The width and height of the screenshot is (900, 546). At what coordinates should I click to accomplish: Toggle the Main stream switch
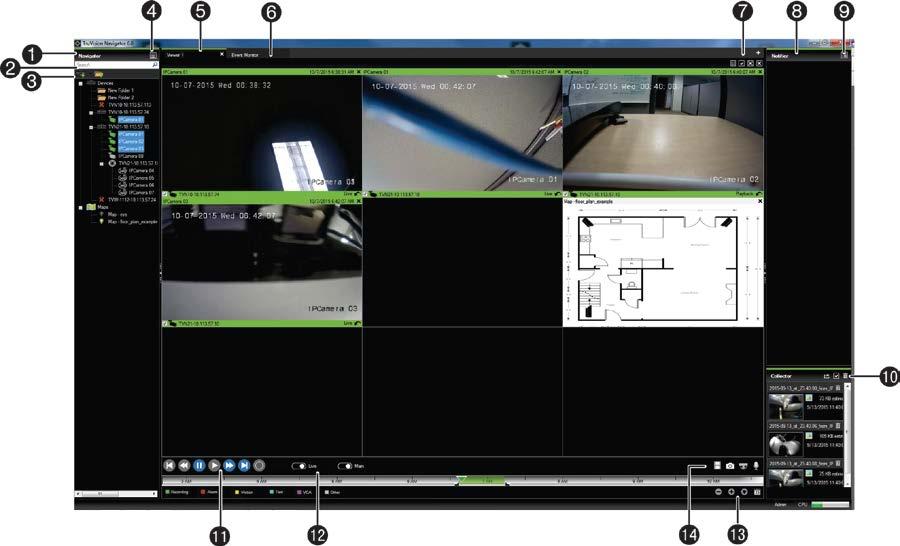tap(345, 466)
